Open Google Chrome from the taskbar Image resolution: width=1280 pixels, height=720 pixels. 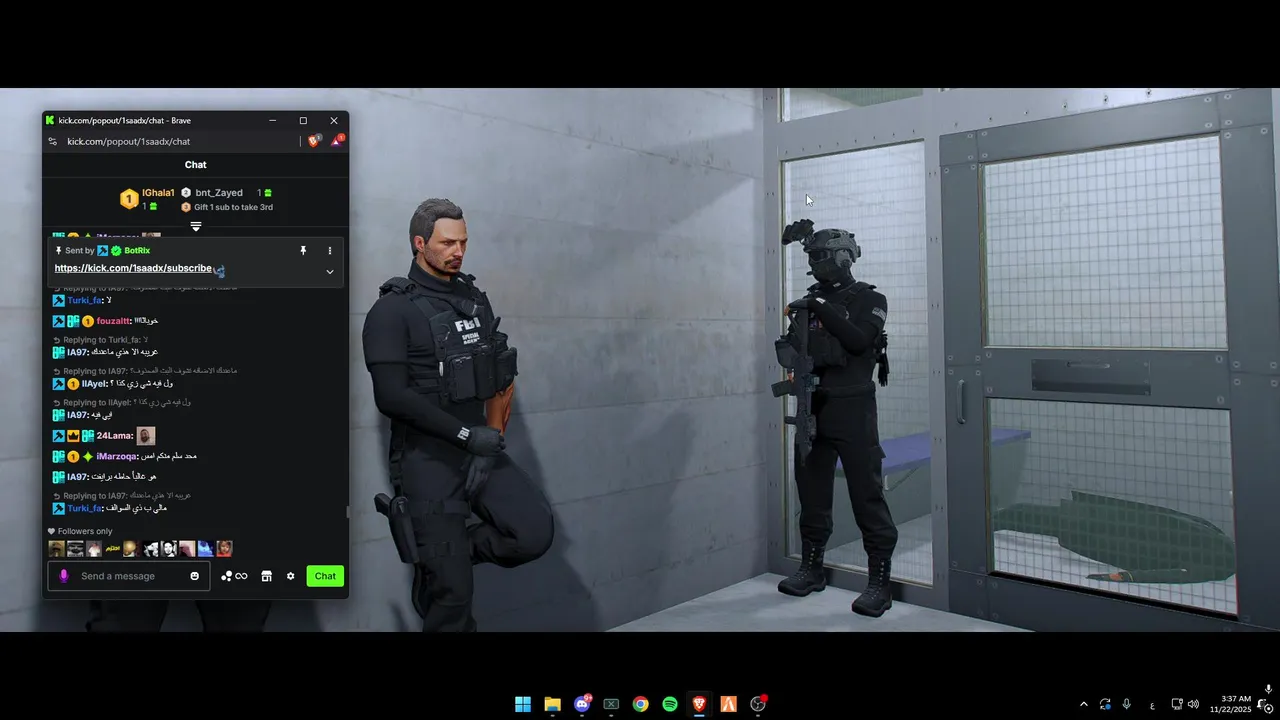641,704
